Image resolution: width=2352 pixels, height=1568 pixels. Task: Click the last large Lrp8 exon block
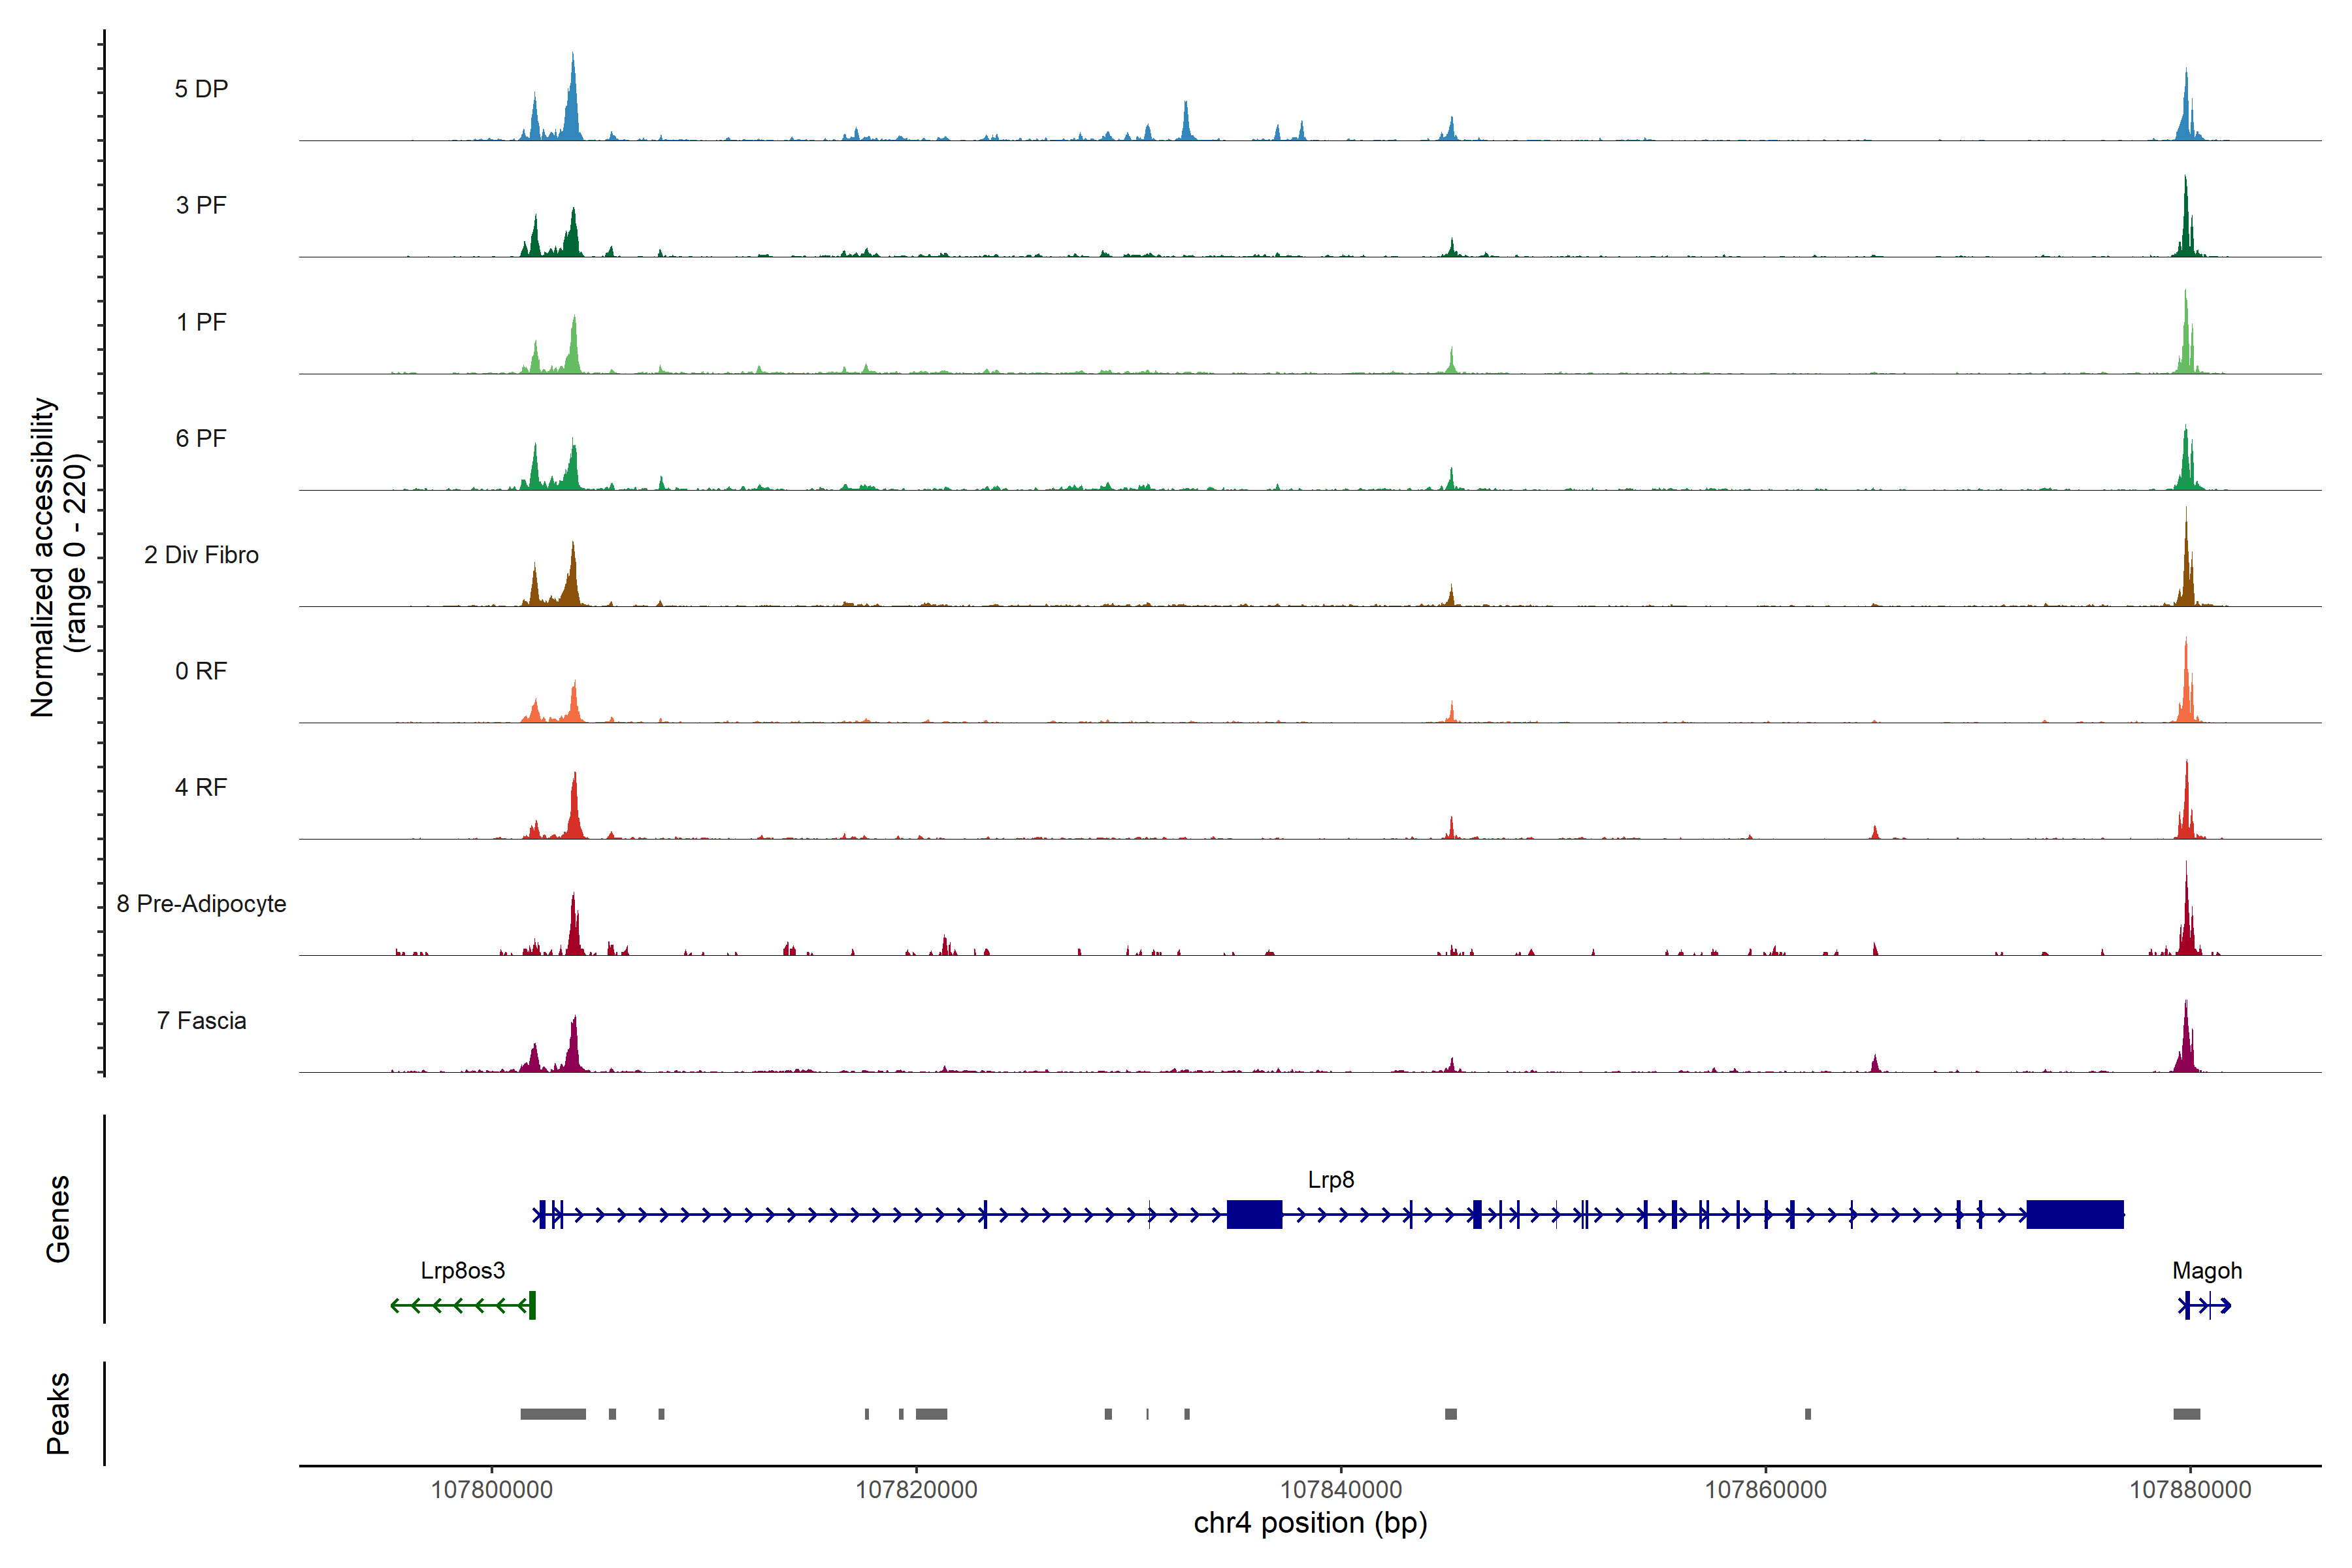[2074, 1214]
